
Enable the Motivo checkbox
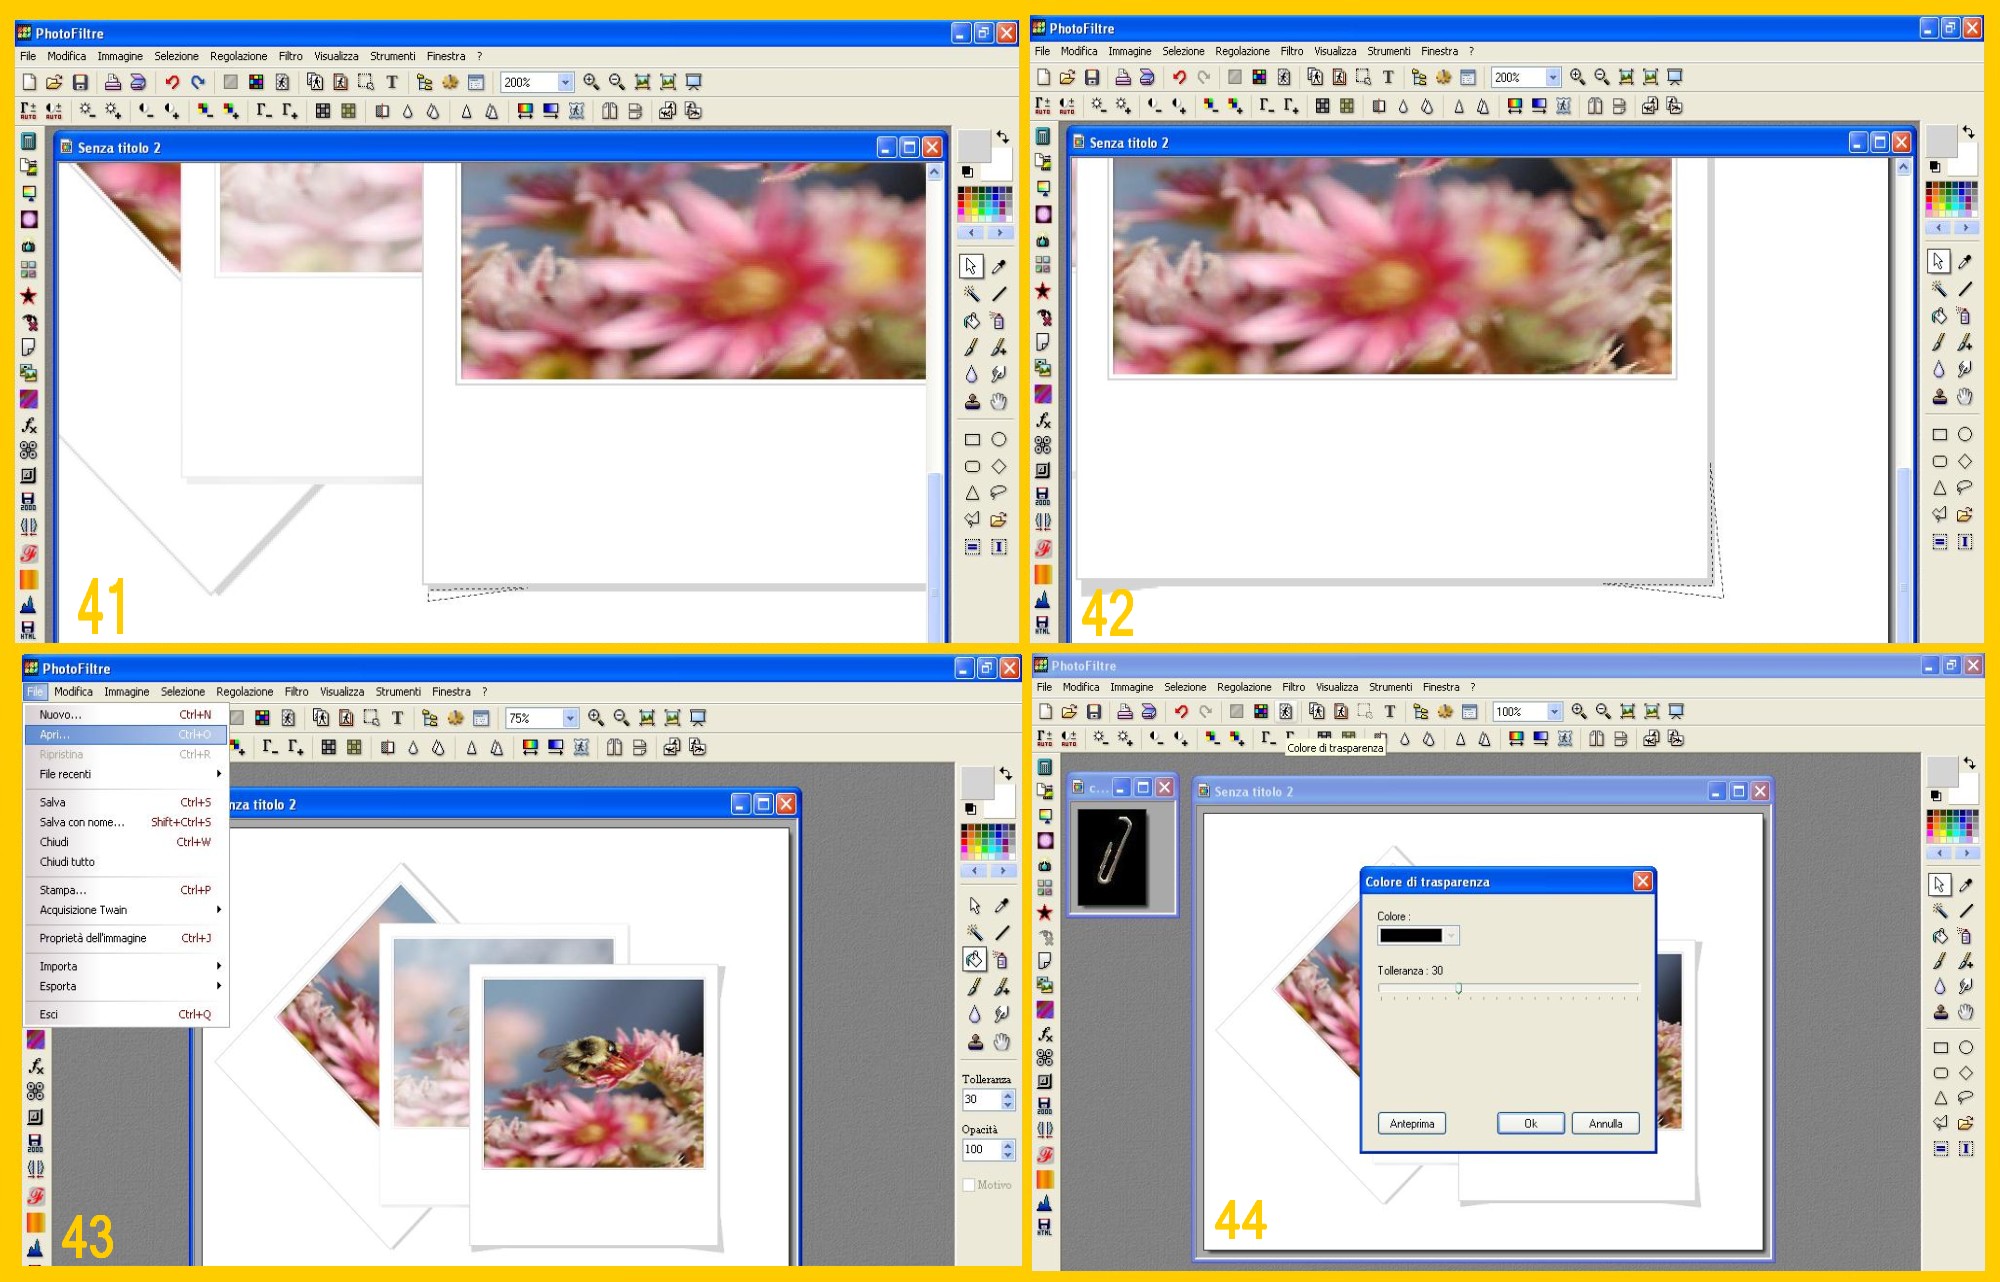968,1185
